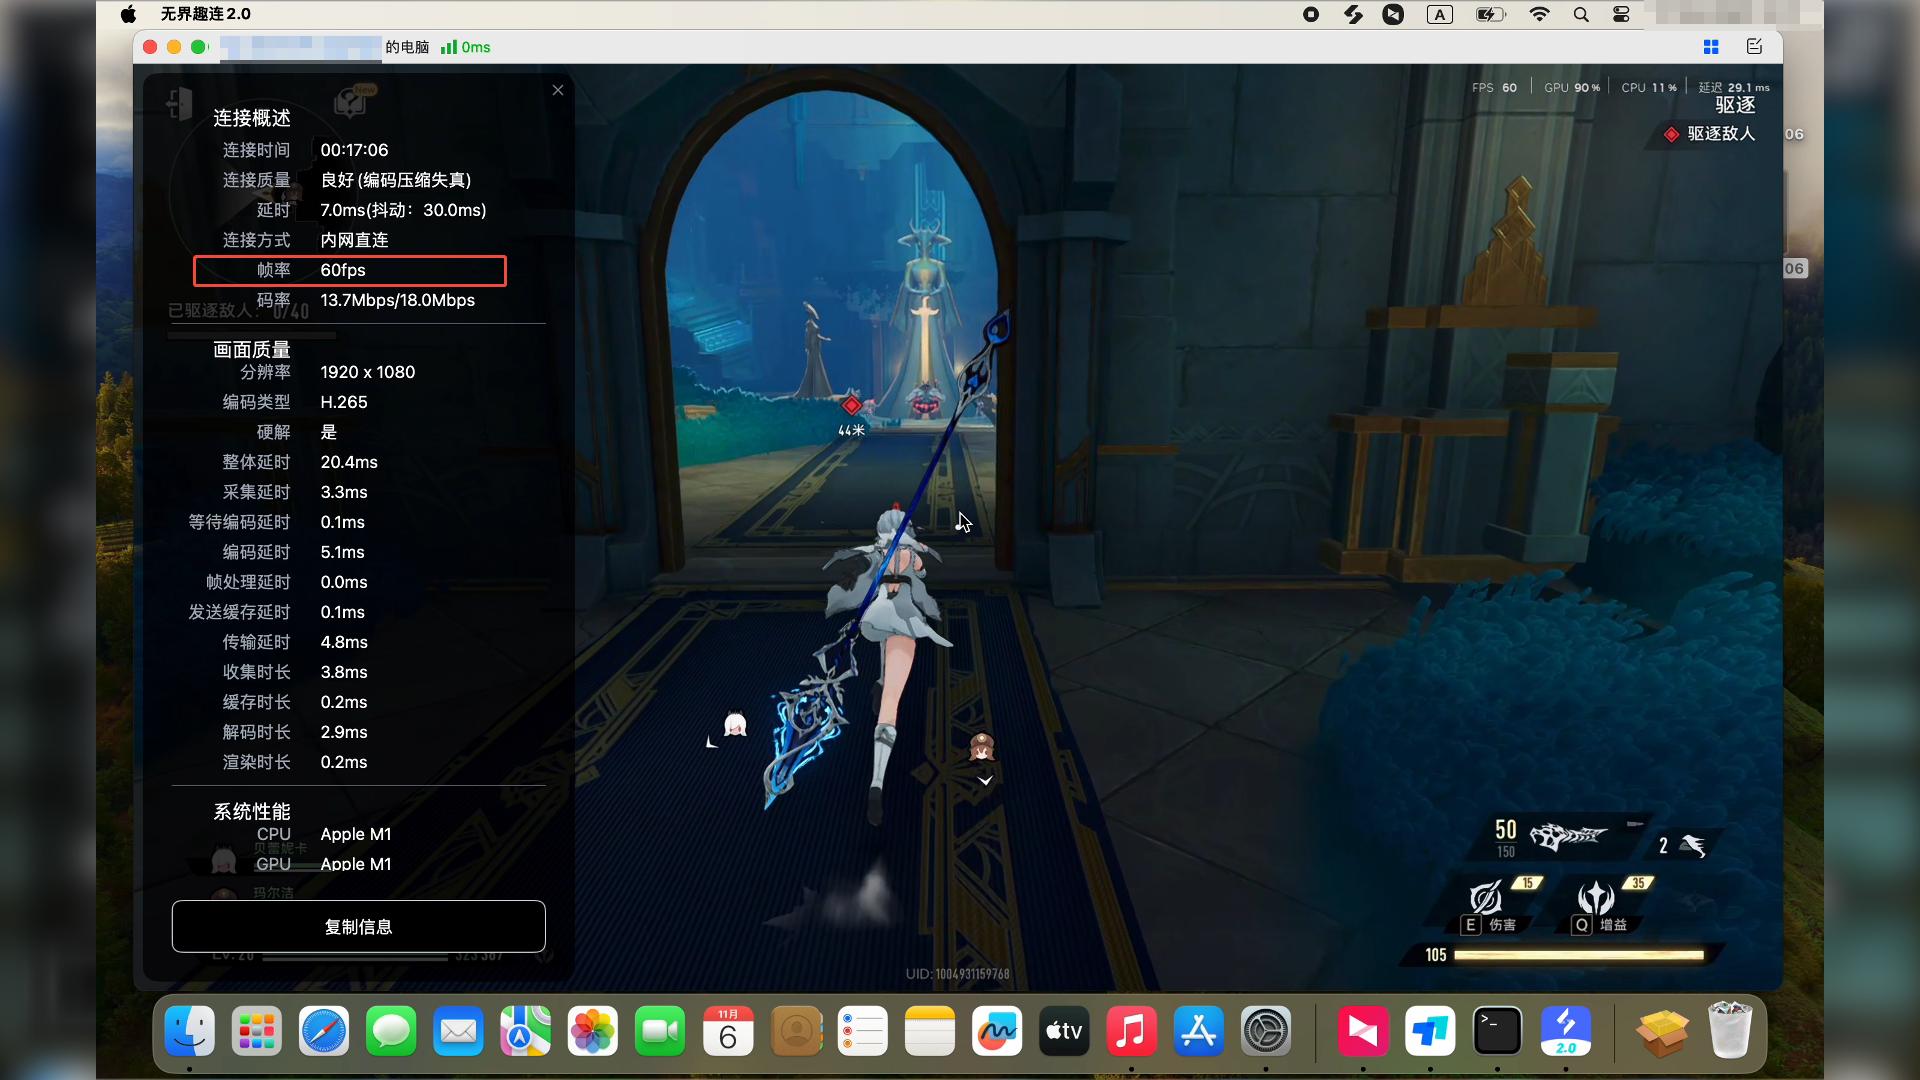
Task: Click the green signal latency indicator
Action: (x=466, y=47)
